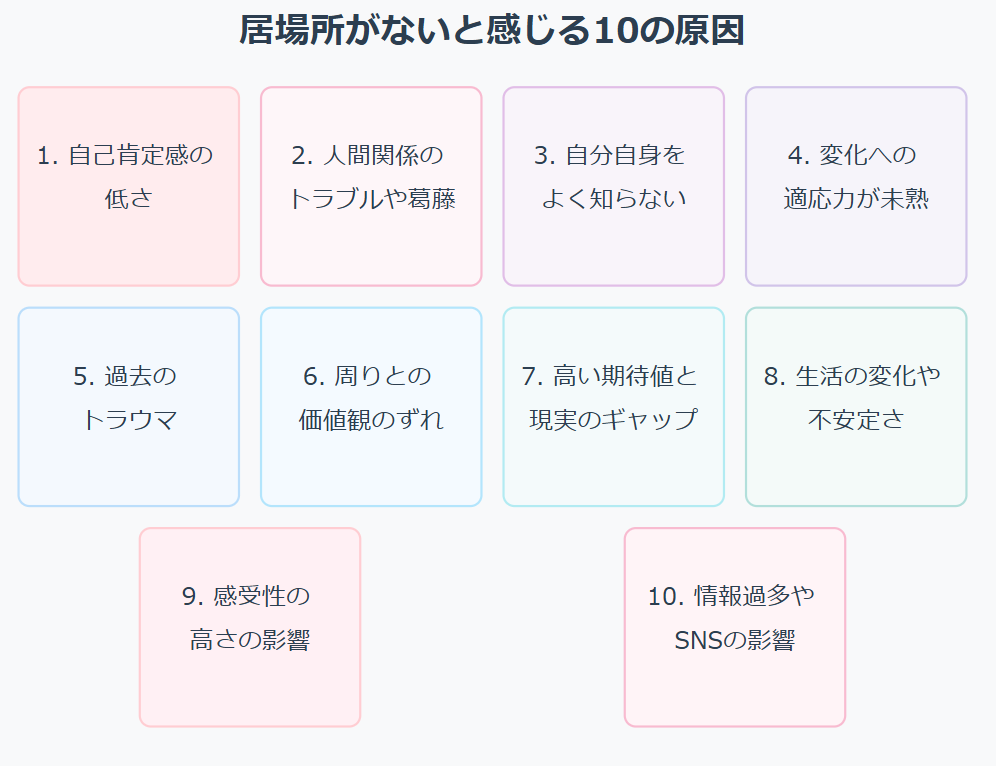Click the heading 居場所がないと感じる10の原因
The width and height of the screenshot is (996, 766).
tap(491, 31)
